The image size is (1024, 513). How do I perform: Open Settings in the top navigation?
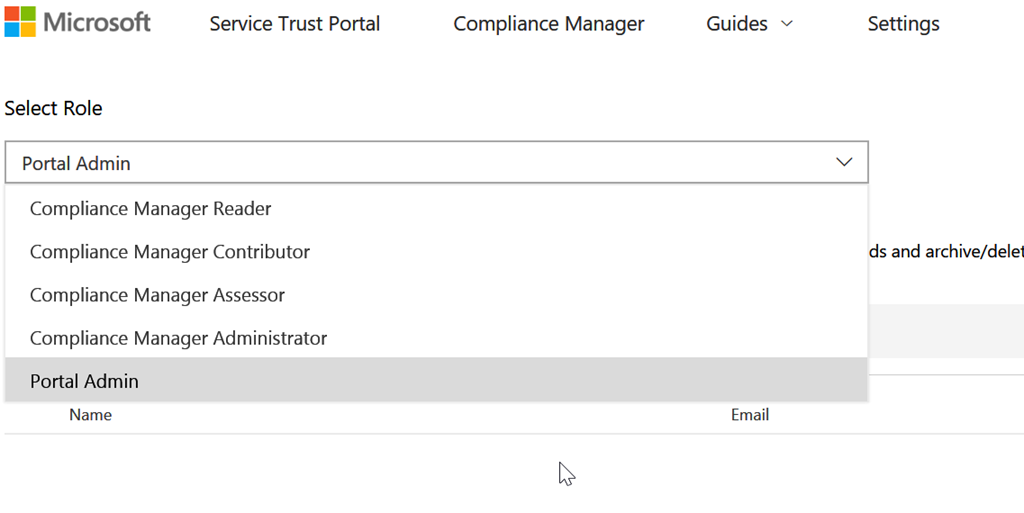[903, 24]
